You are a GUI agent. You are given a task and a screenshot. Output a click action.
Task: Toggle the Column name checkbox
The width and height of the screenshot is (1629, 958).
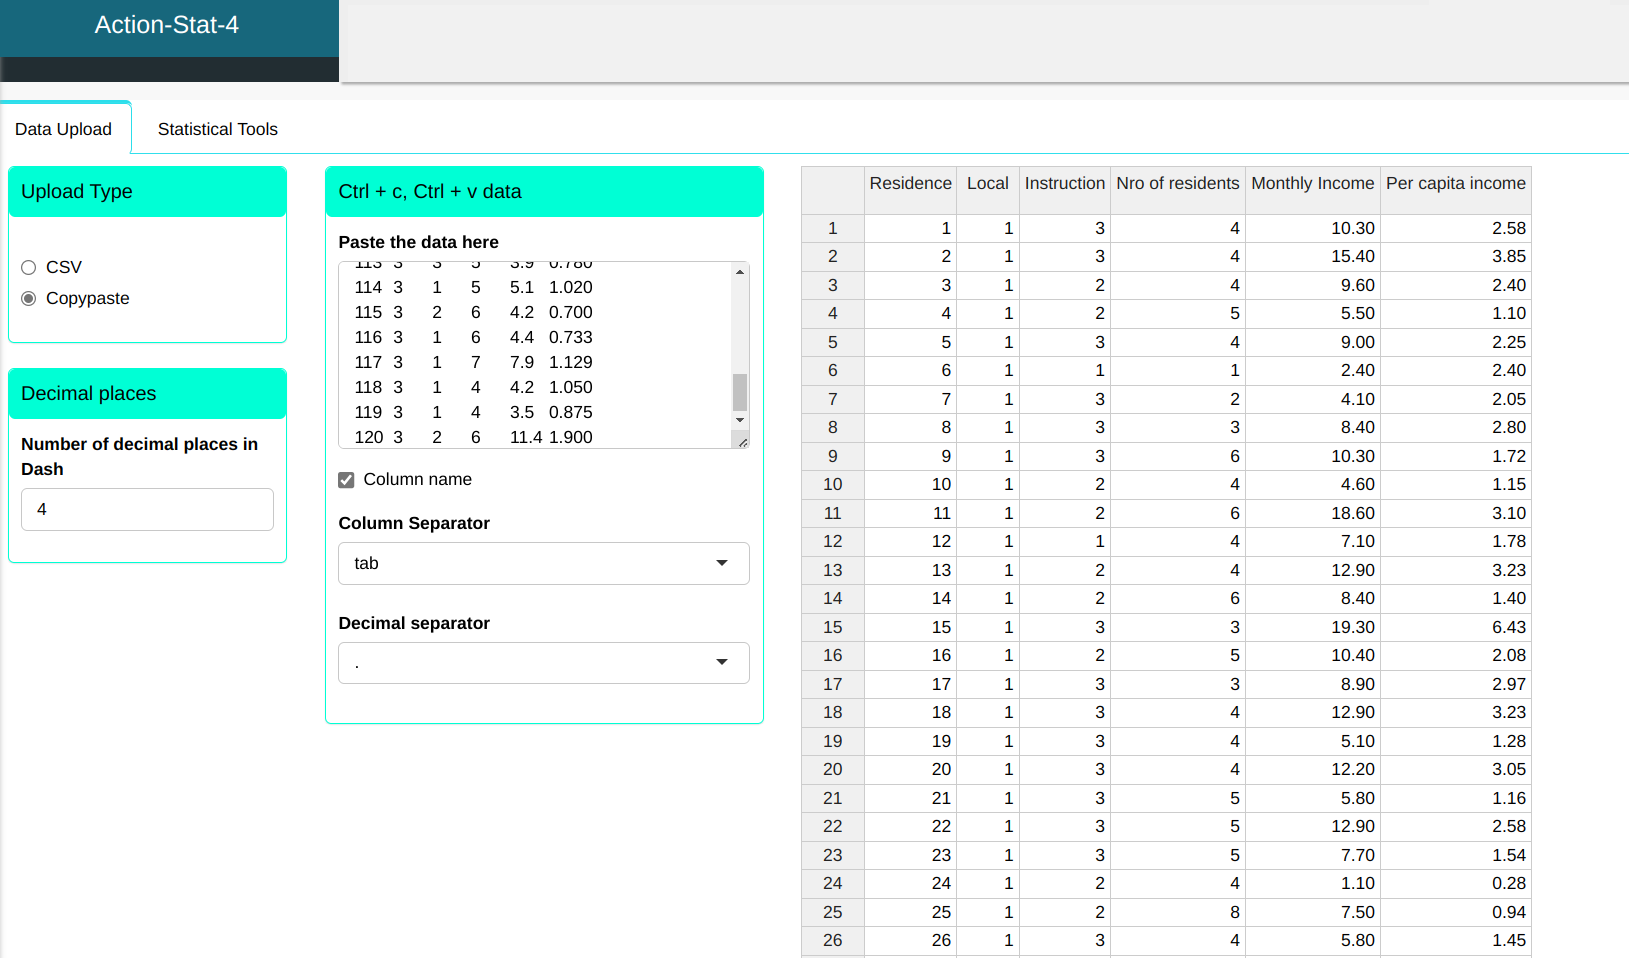(347, 480)
